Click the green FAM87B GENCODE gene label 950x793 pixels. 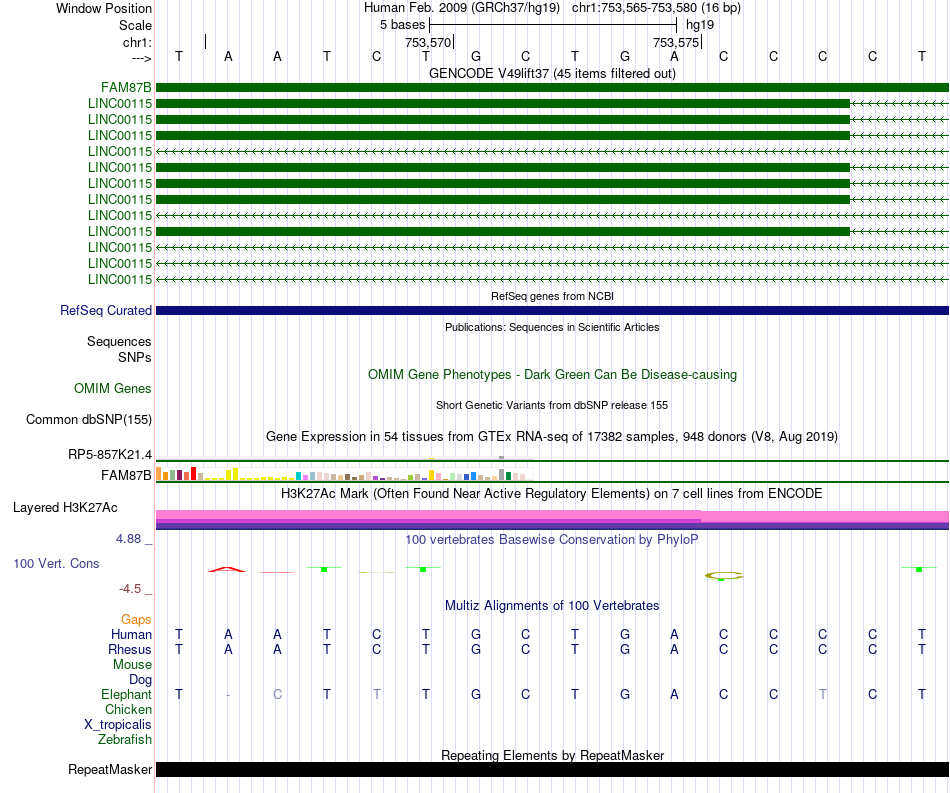click(x=126, y=88)
